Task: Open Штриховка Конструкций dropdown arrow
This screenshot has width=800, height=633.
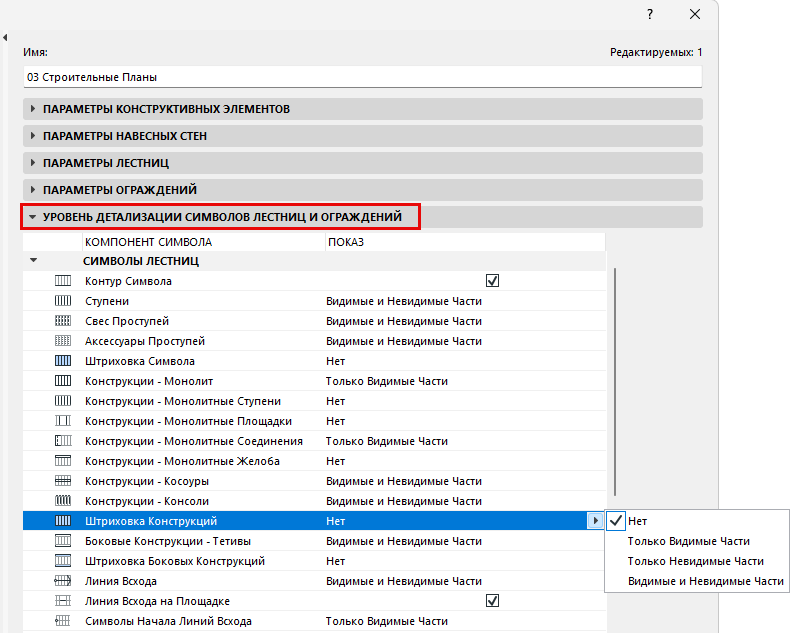Action: point(595,521)
